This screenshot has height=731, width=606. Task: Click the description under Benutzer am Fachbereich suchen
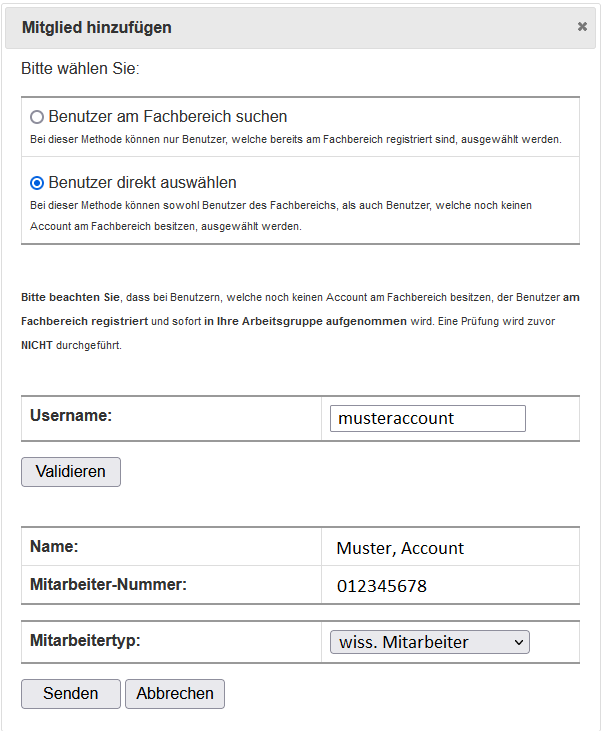(x=295, y=139)
